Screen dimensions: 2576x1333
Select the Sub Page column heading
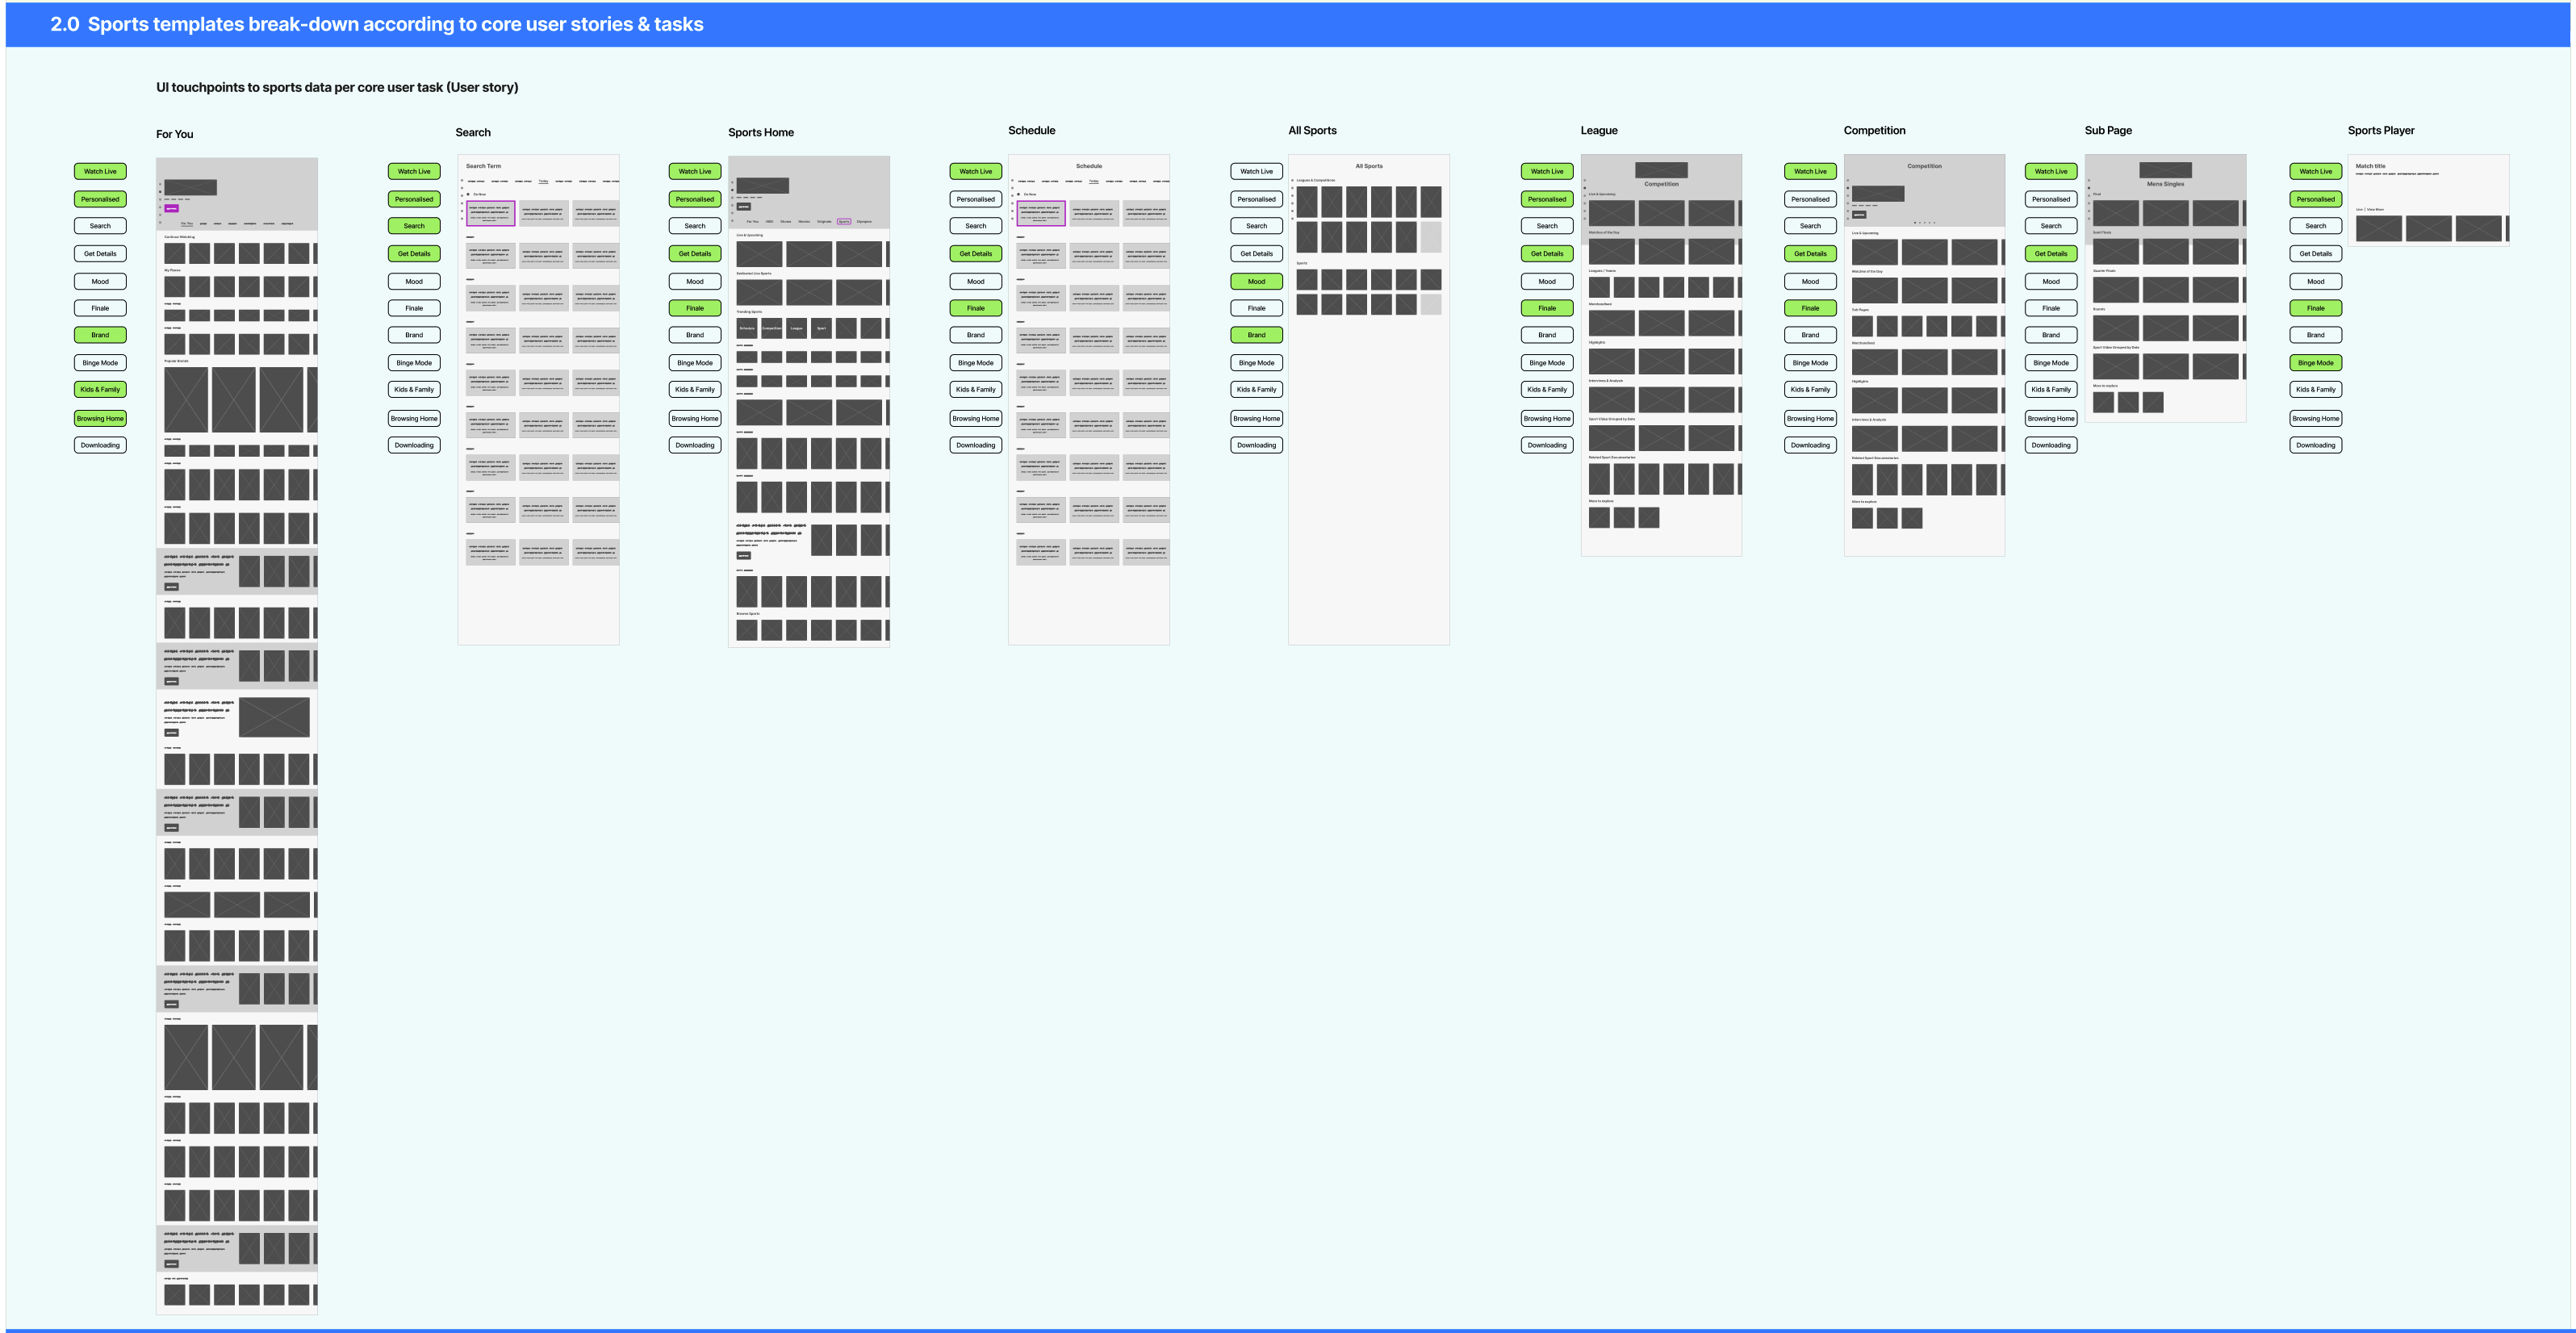tap(2108, 131)
